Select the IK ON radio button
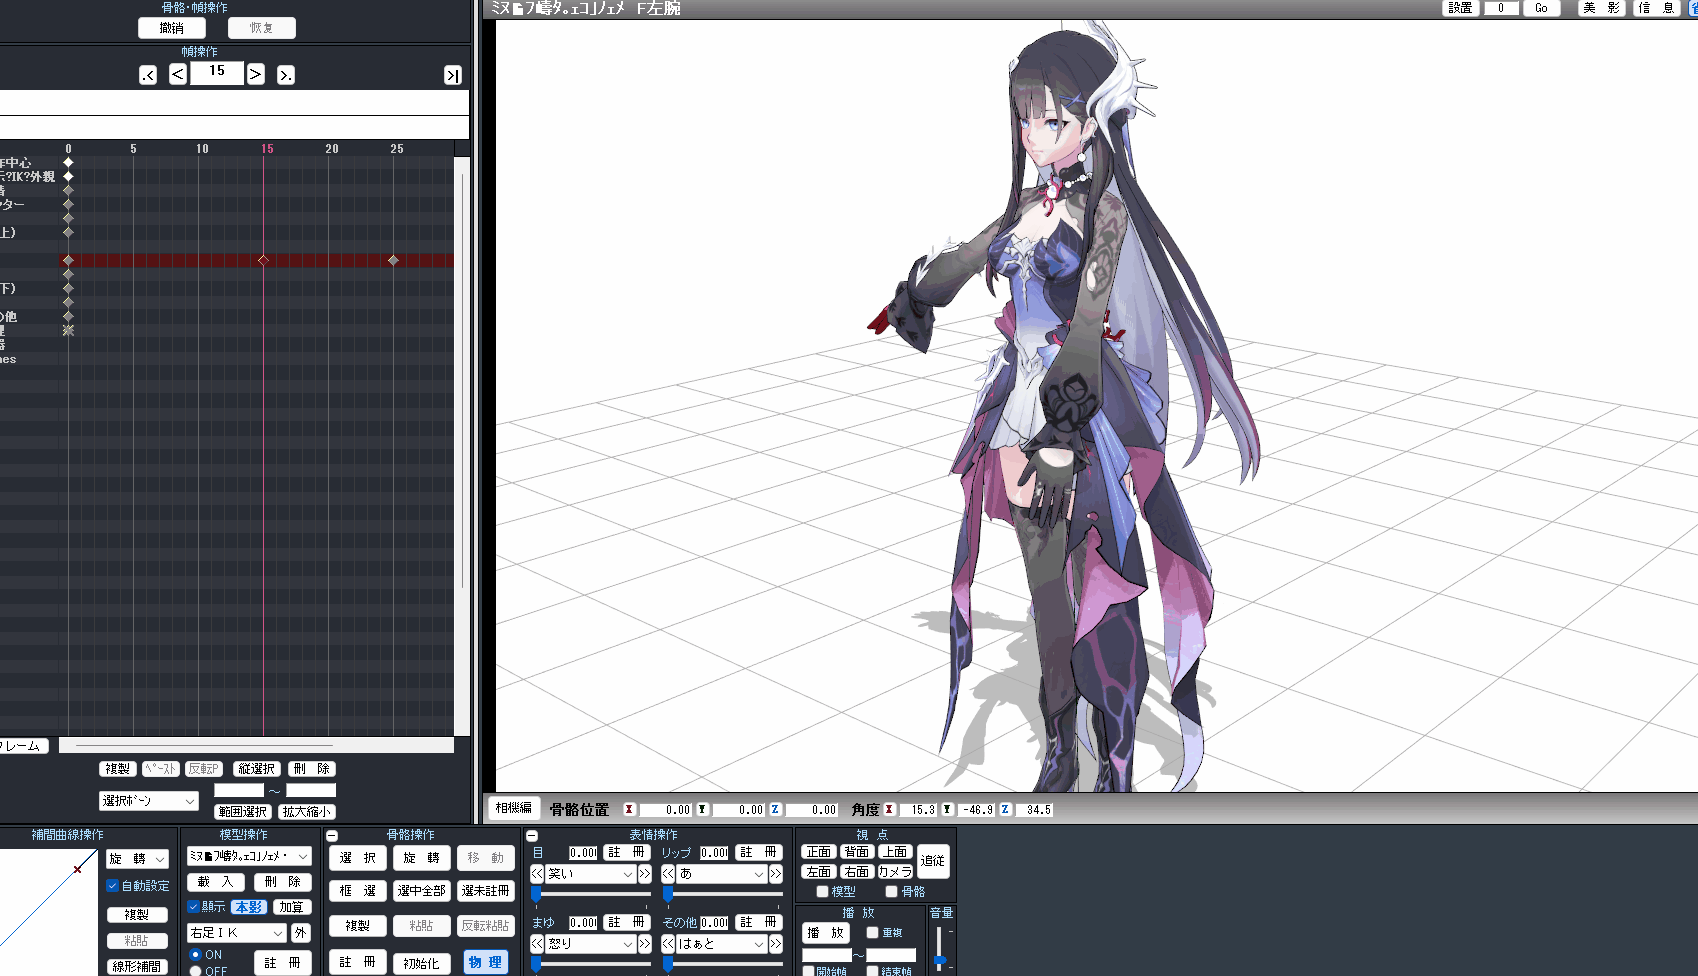 pos(196,955)
